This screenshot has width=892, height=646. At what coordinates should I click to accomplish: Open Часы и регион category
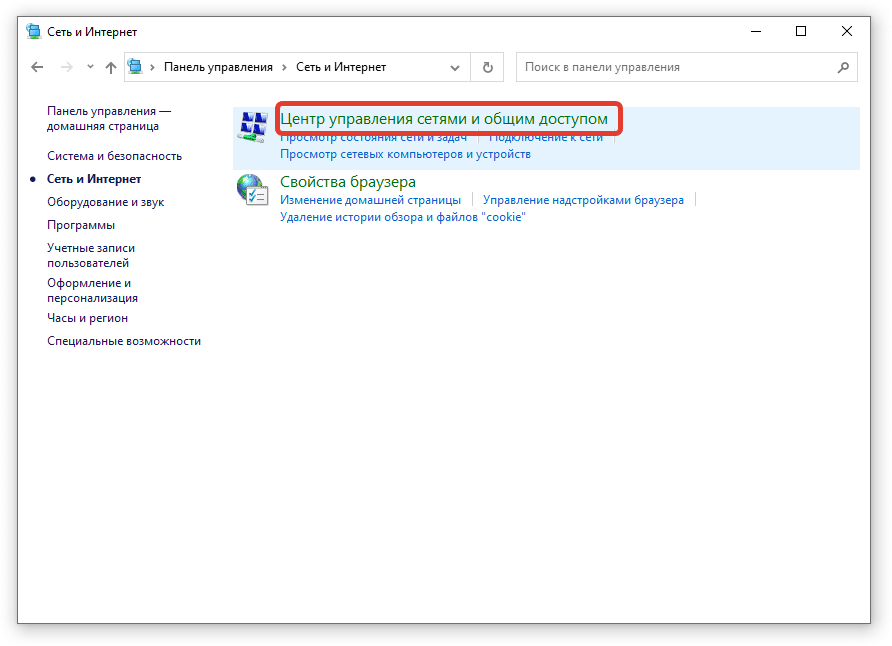pyautogui.click(x=87, y=318)
